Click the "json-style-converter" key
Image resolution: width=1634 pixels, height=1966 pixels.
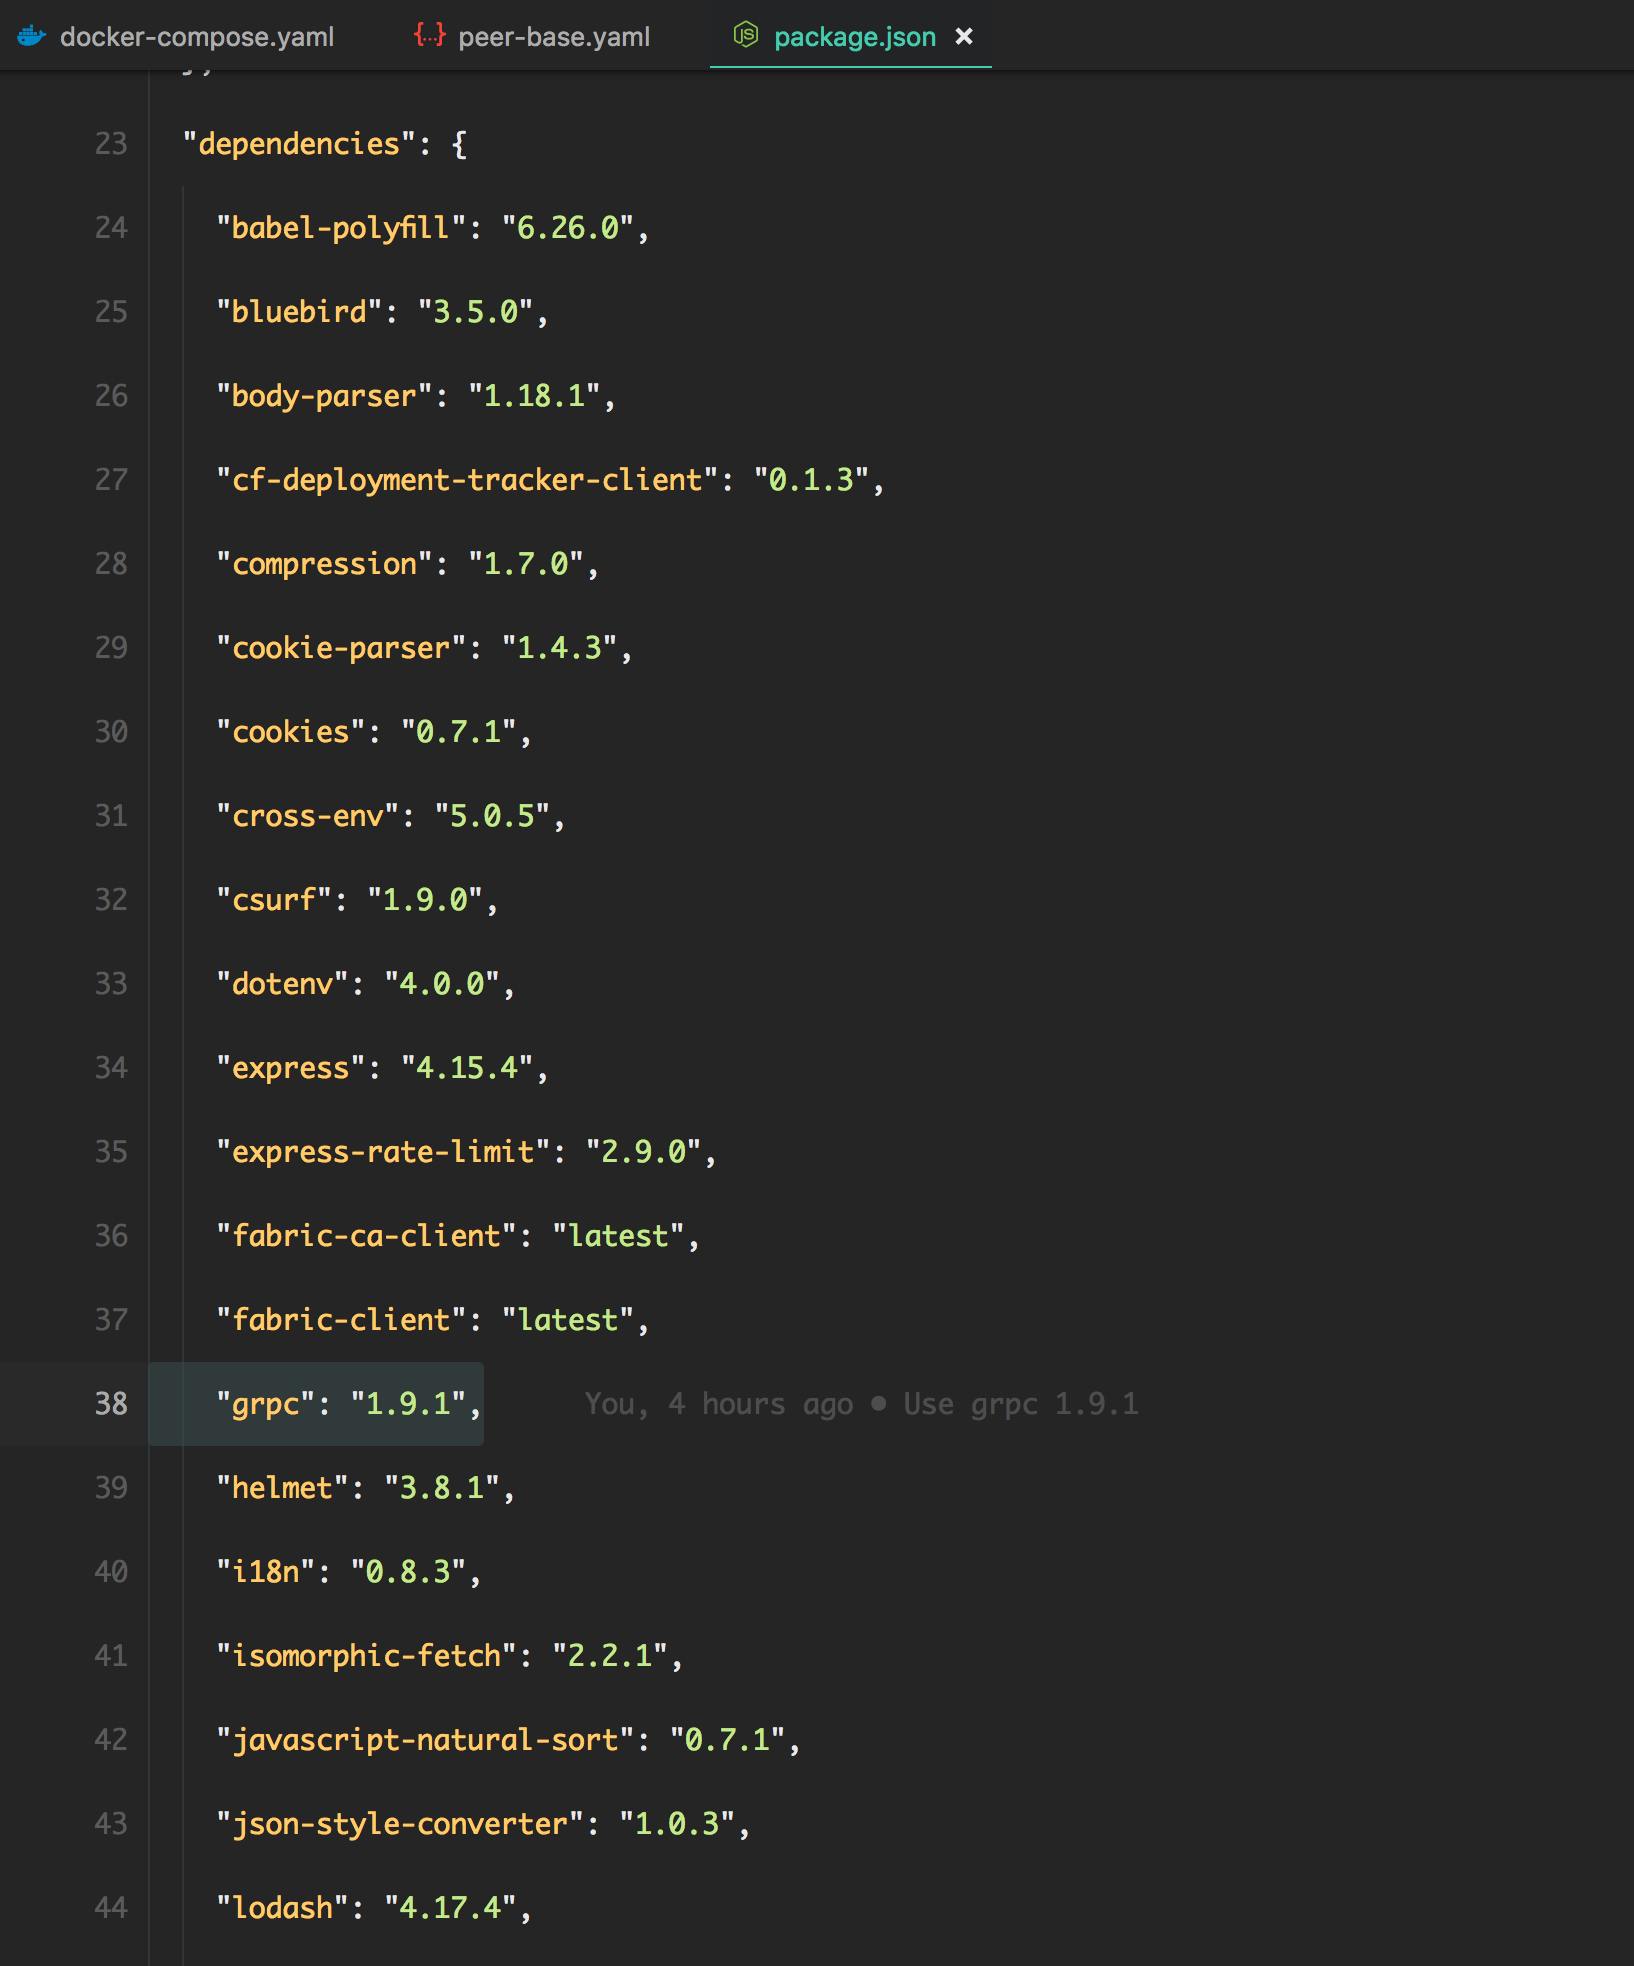tap(400, 1824)
